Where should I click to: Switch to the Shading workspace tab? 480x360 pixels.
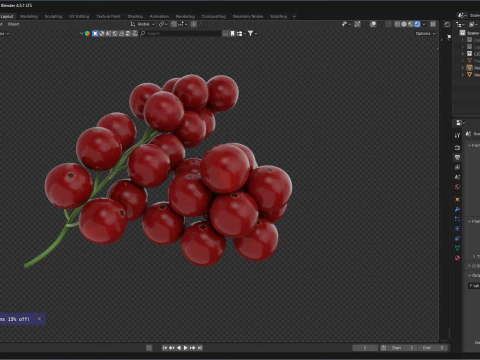[x=135, y=16]
